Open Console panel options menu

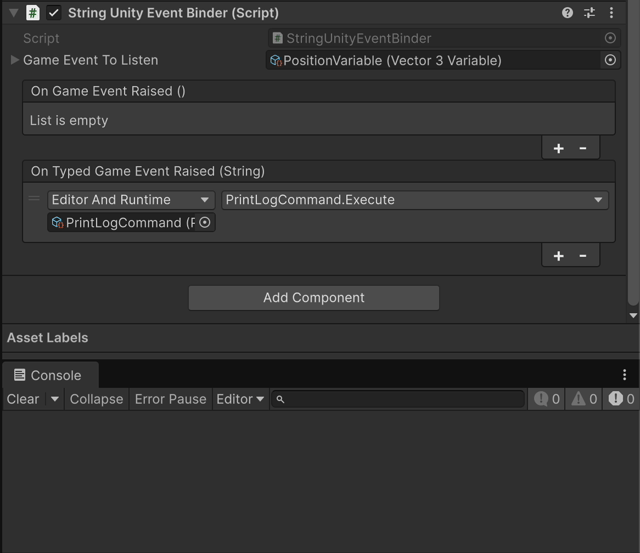click(625, 375)
